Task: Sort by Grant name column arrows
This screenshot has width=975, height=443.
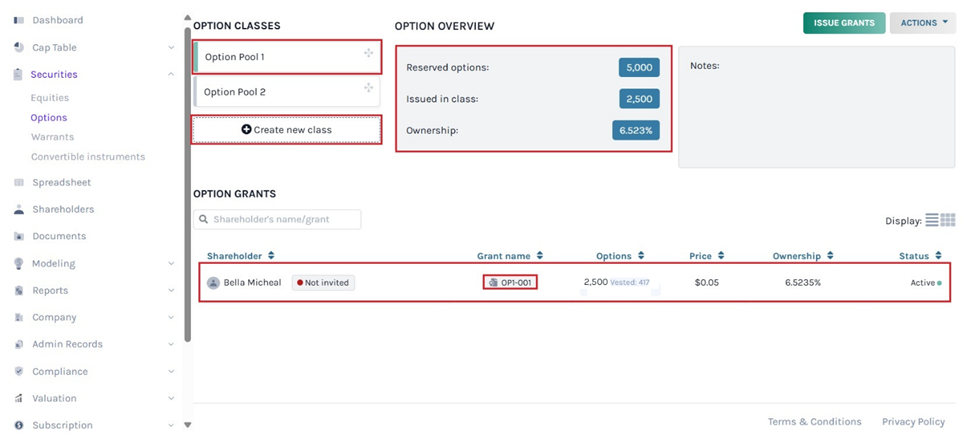Action: click(540, 256)
